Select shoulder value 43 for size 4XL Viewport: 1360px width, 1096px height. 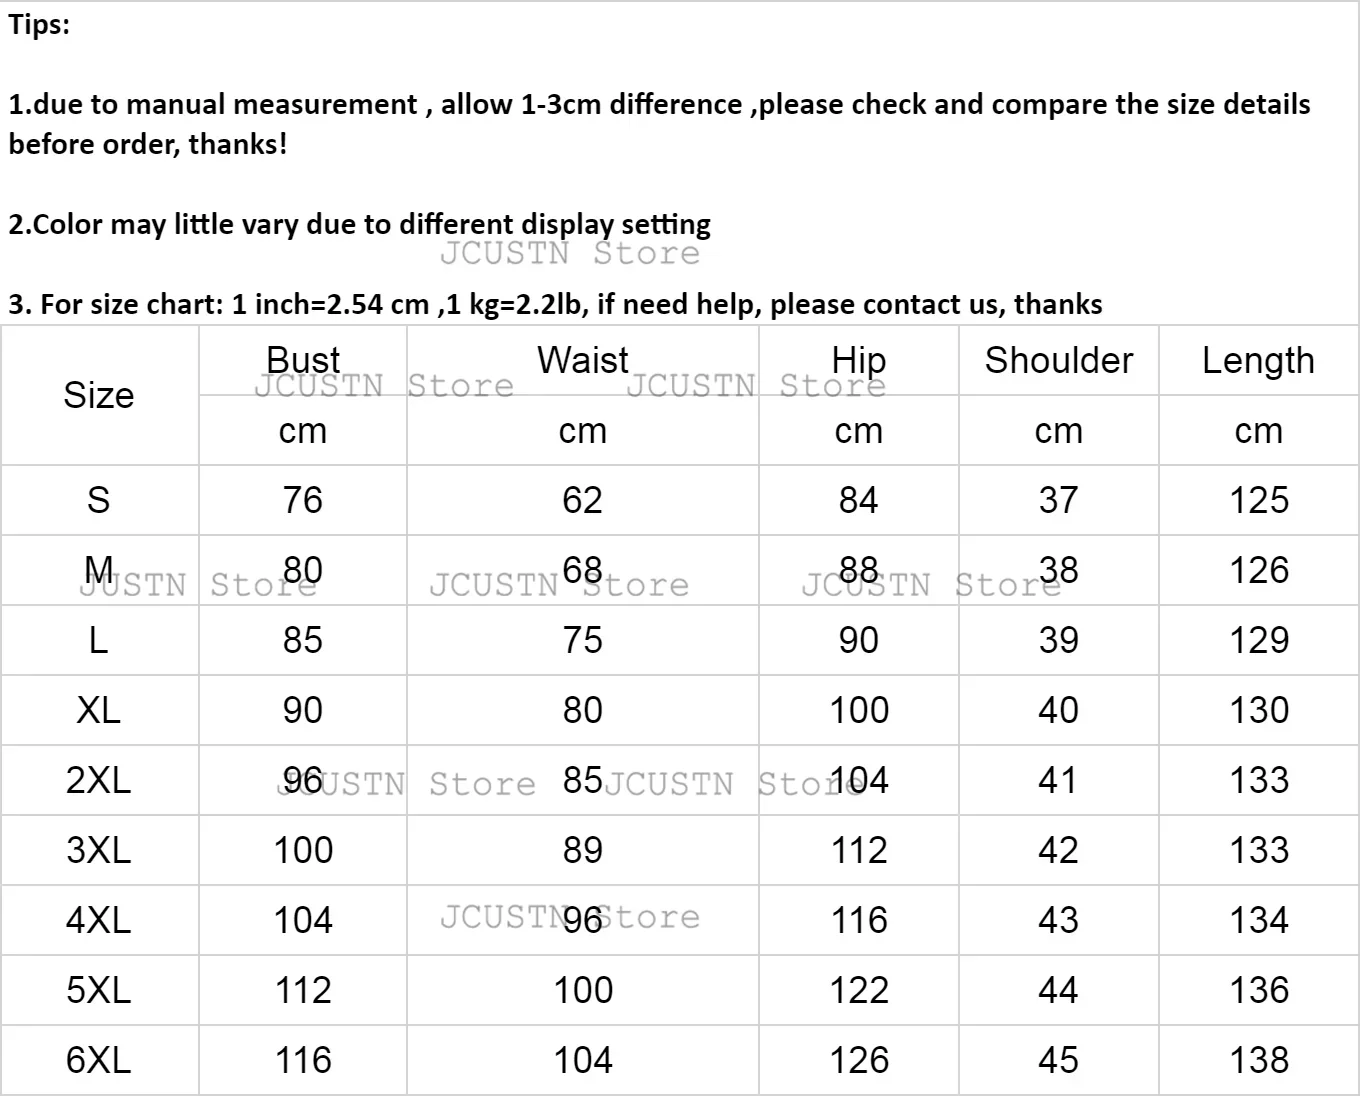tap(1058, 920)
